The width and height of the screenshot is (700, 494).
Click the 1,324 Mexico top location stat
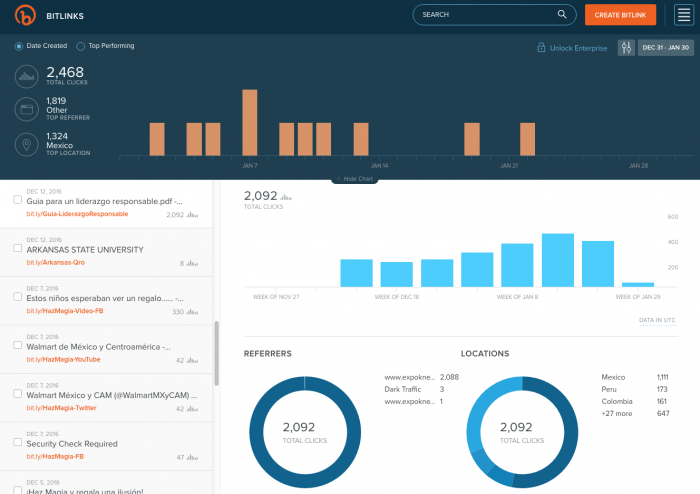tap(68, 144)
